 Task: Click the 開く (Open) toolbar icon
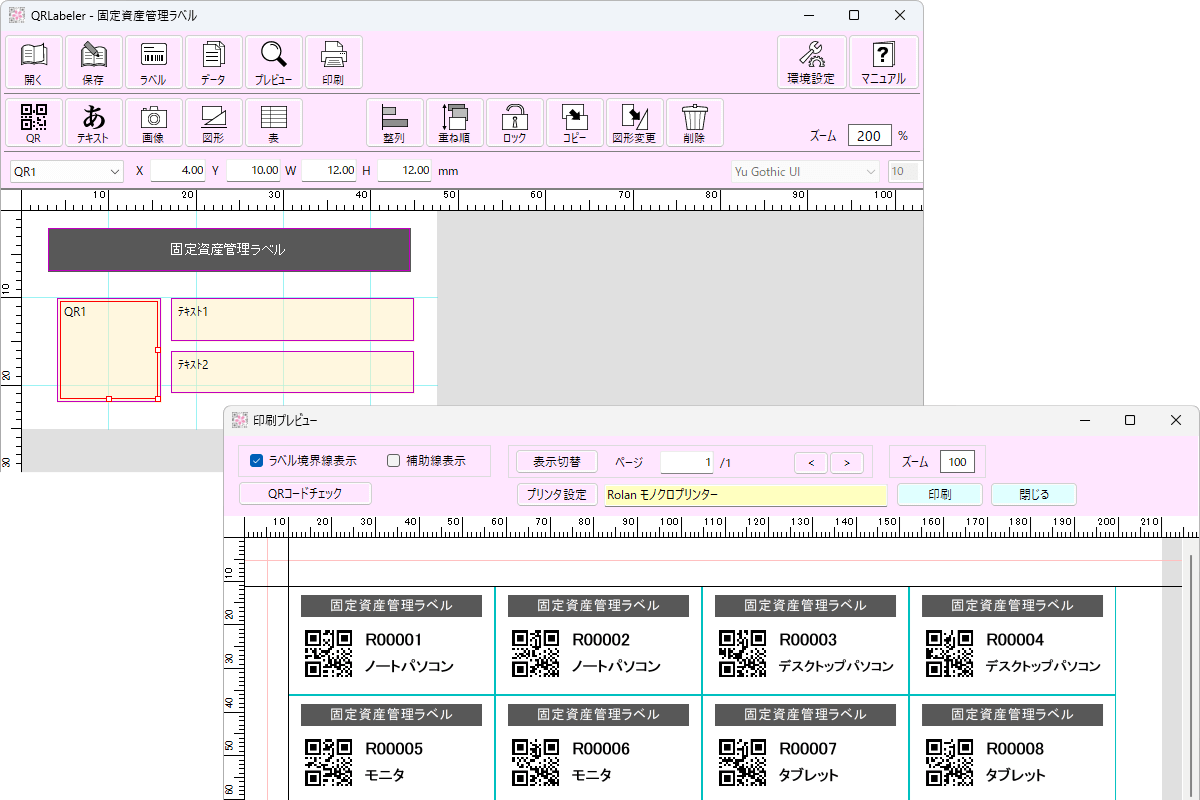[x=34, y=63]
